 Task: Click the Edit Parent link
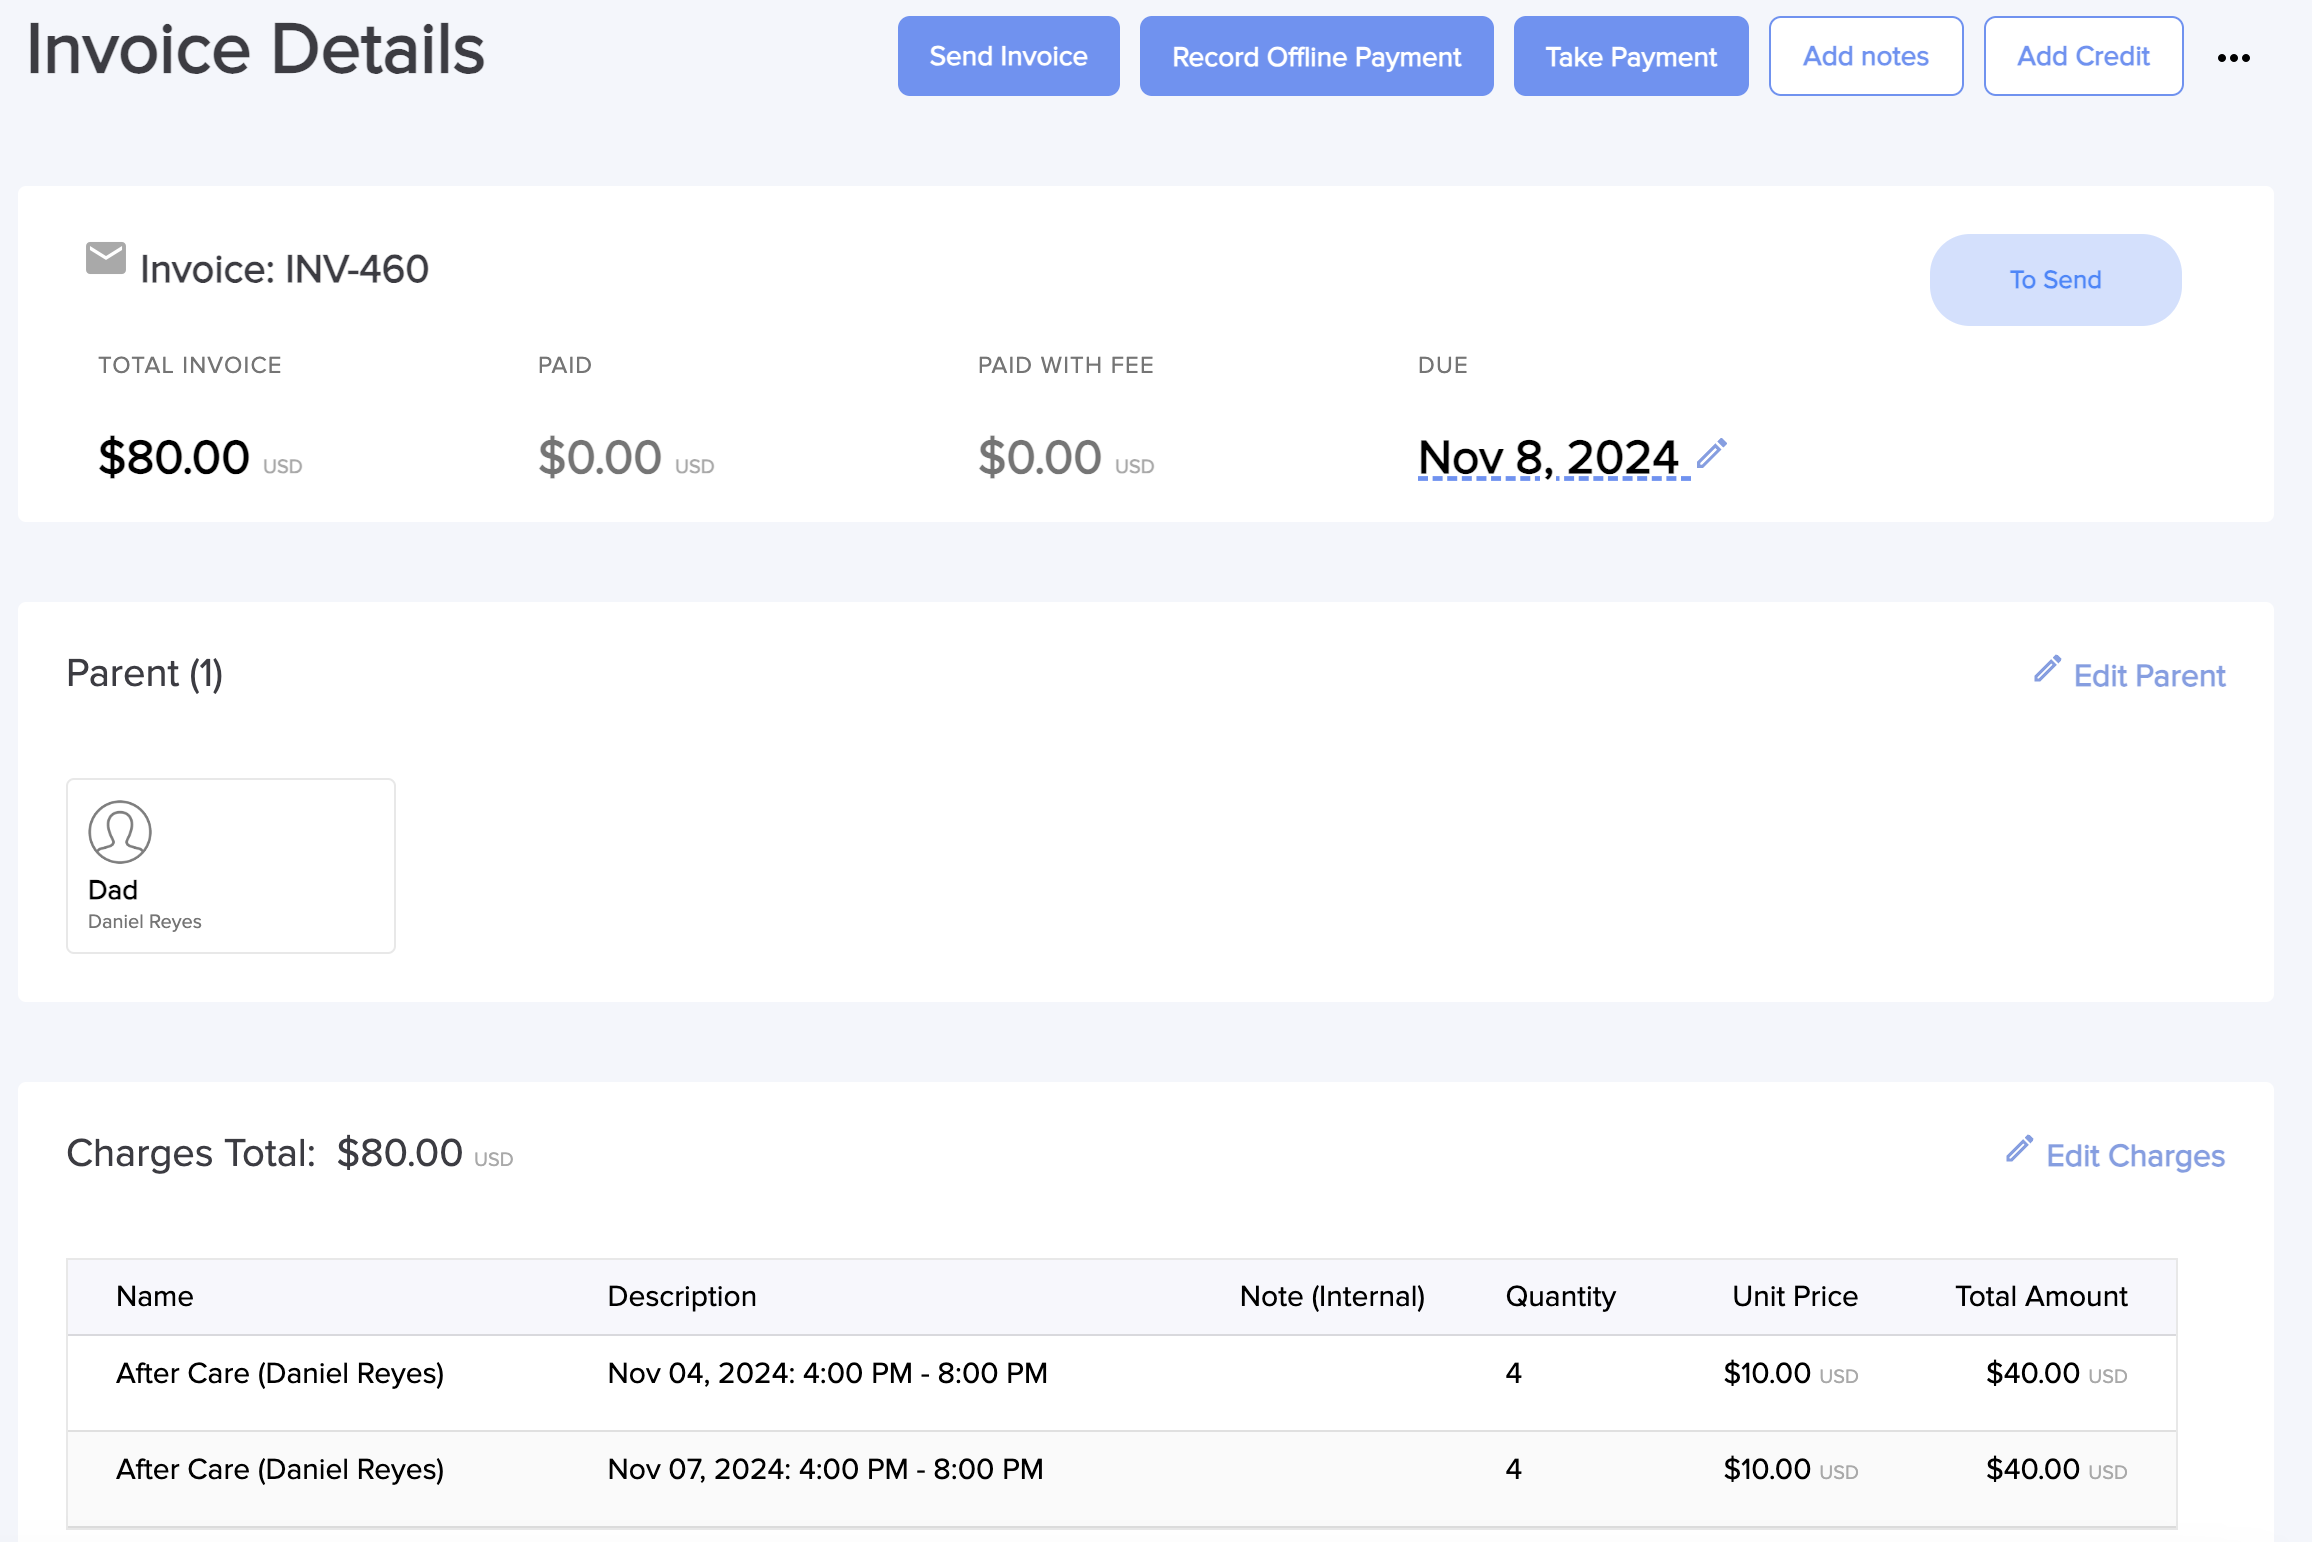pyautogui.click(x=2148, y=676)
